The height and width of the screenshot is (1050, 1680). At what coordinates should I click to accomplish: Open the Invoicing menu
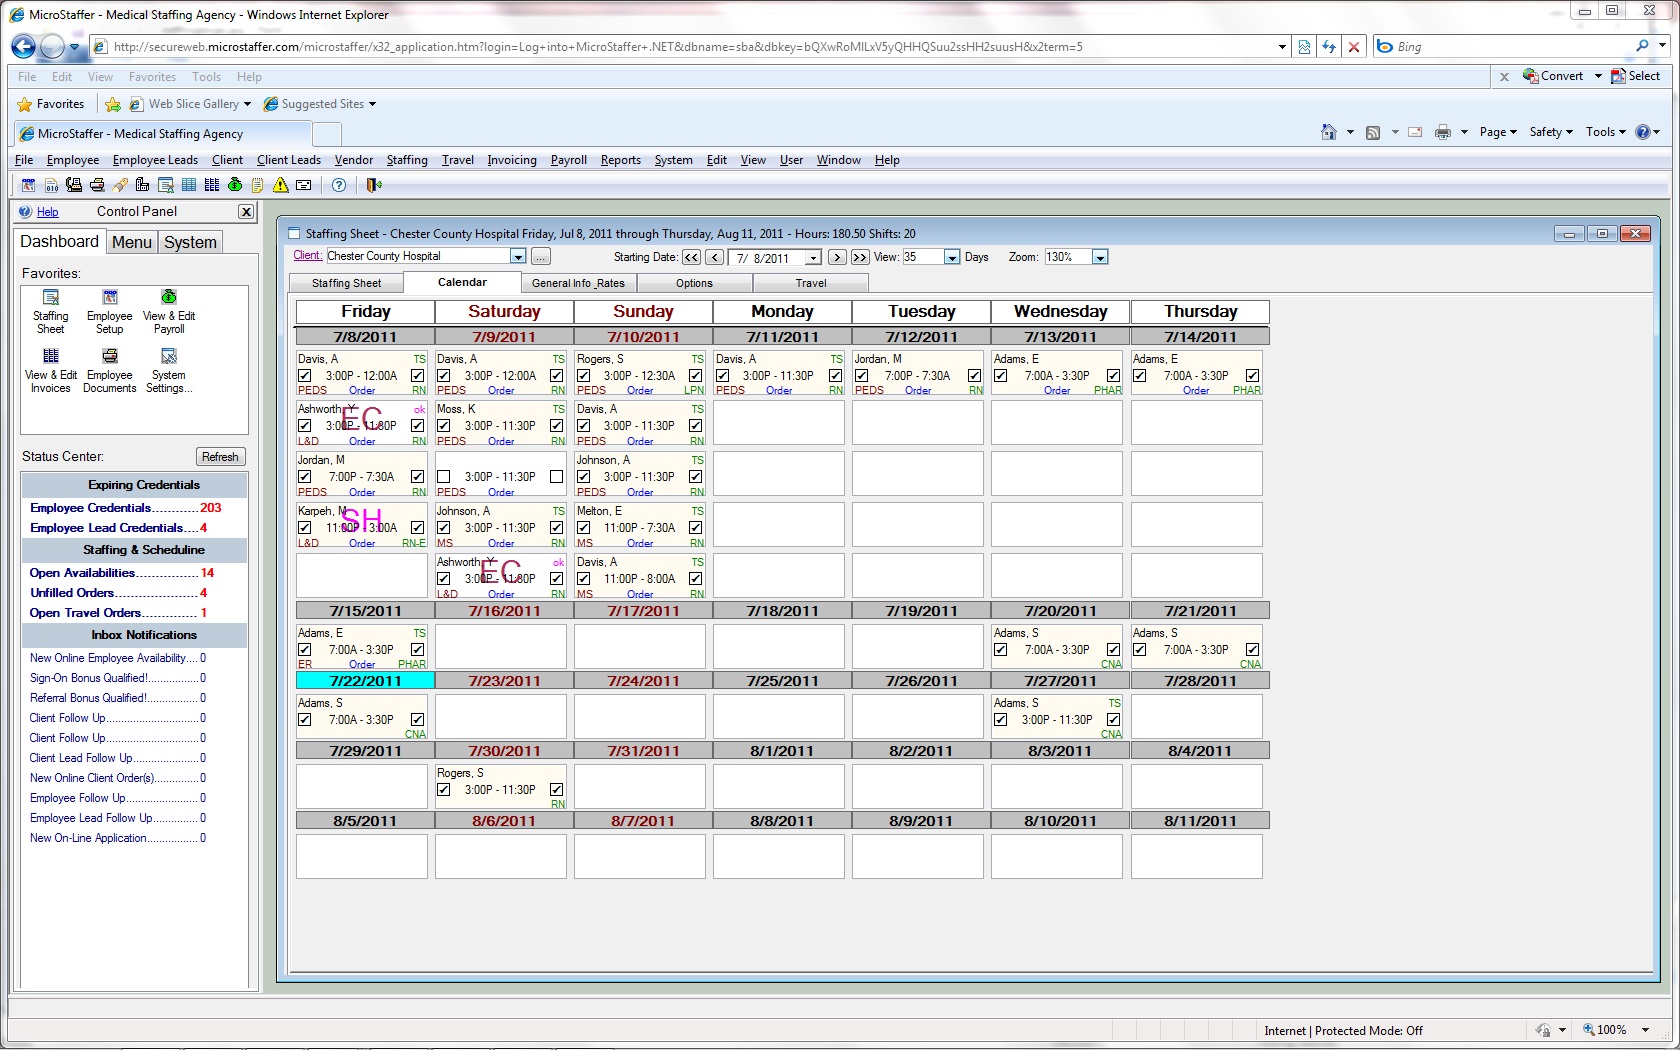(512, 160)
